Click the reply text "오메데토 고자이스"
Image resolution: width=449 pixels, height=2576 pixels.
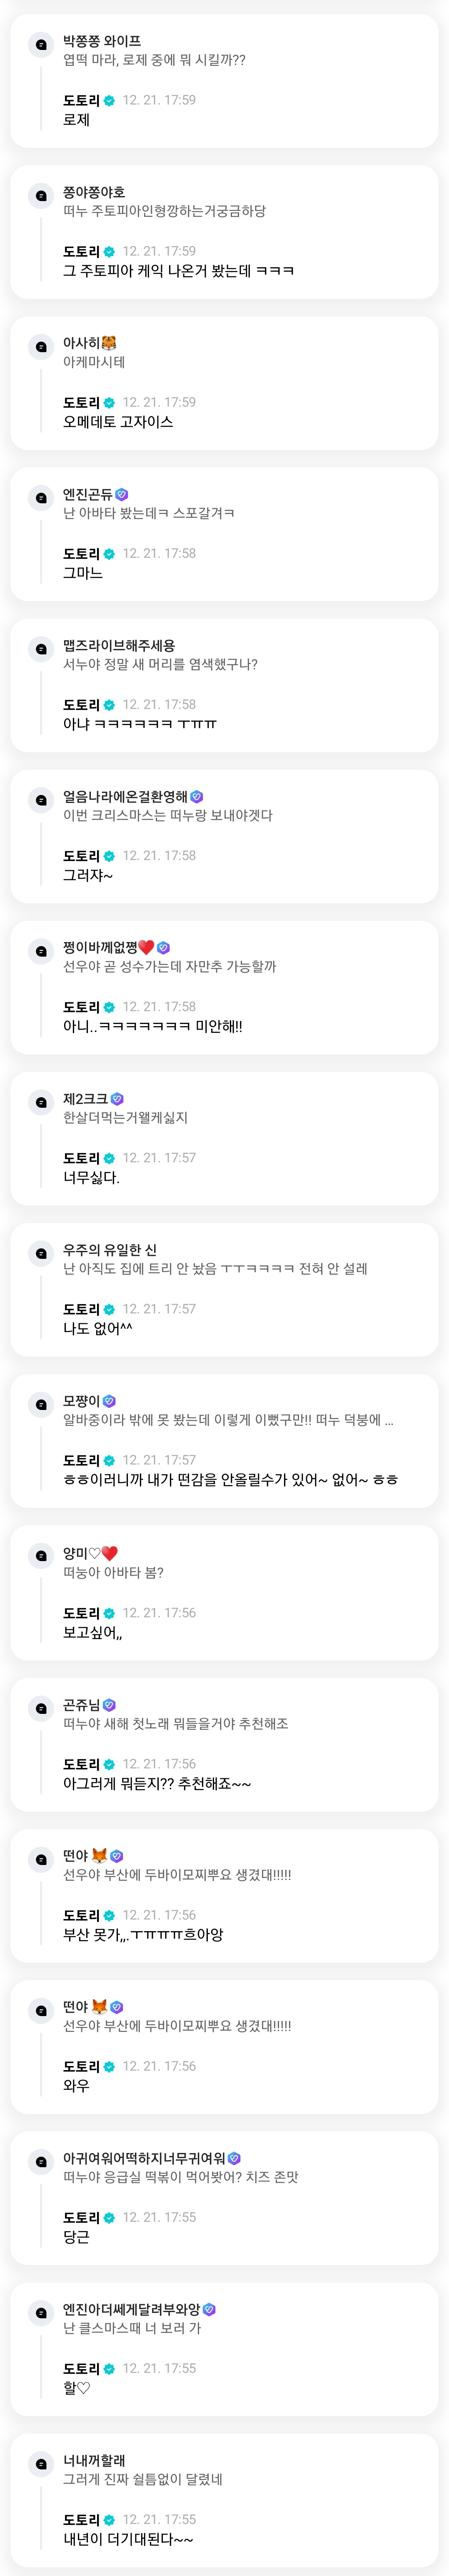118,422
